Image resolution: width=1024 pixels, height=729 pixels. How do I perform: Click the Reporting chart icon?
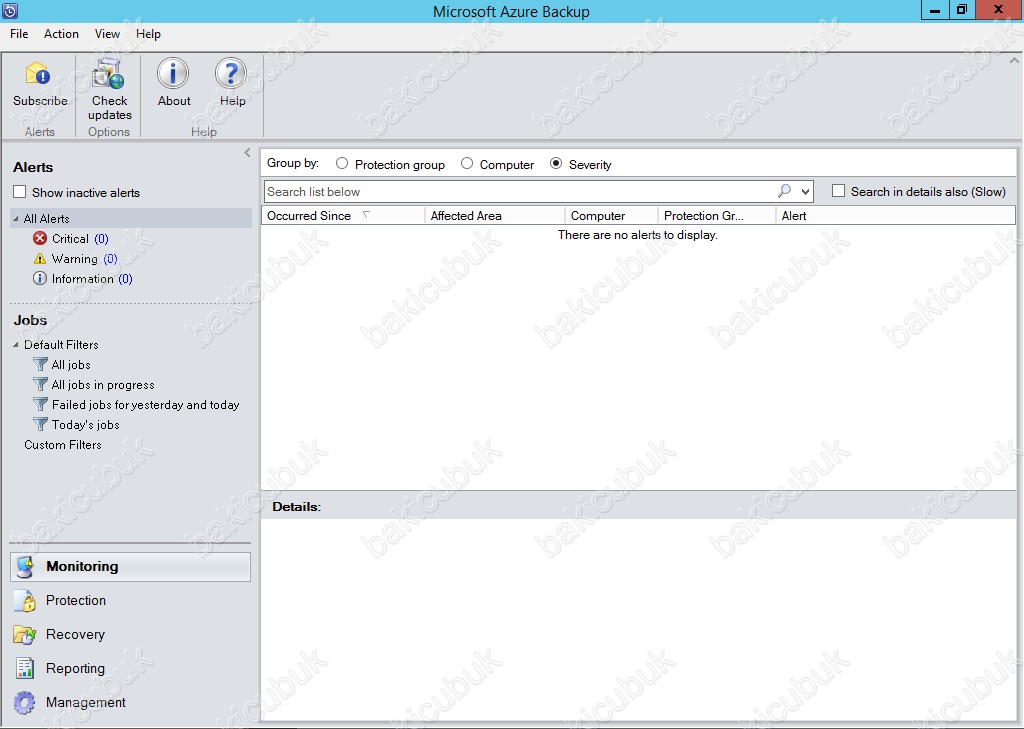point(25,668)
